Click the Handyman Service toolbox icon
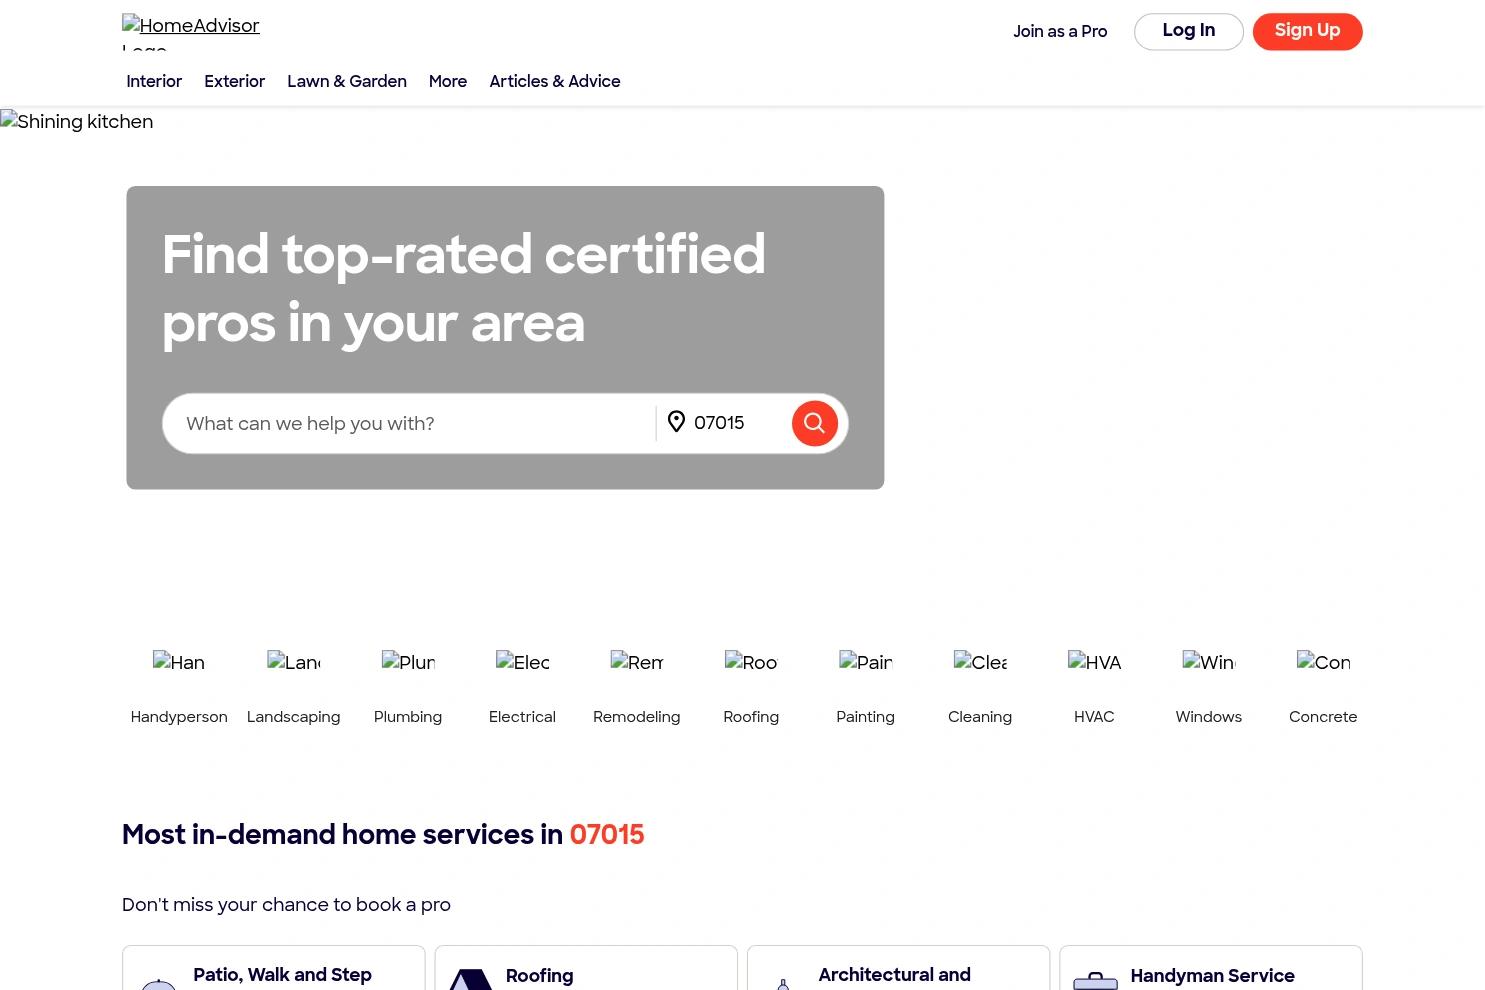The height and width of the screenshot is (990, 1485). 1095,981
